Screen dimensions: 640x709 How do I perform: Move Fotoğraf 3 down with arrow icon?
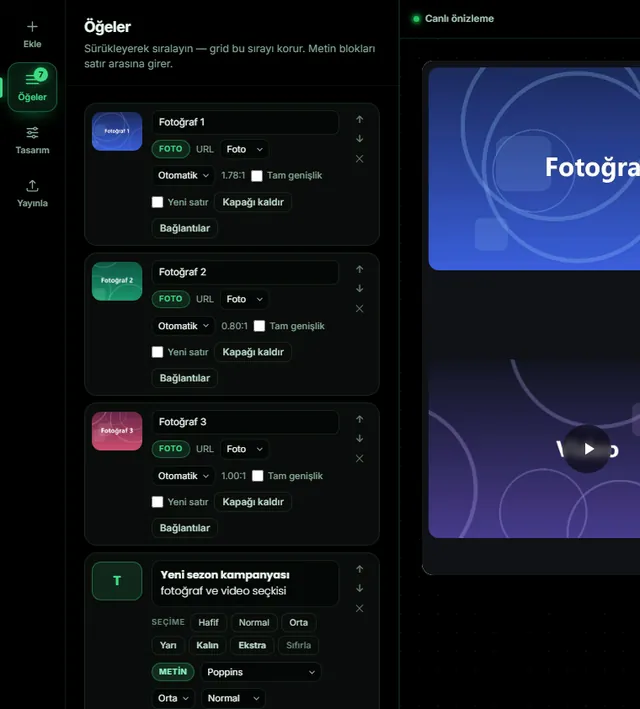pyautogui.click(x=360, y=439)
